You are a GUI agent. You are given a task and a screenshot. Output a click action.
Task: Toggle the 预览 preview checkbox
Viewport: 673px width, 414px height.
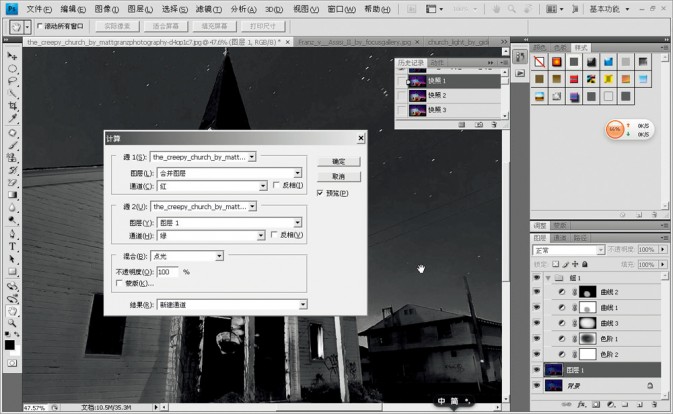[x=320, y=193]
